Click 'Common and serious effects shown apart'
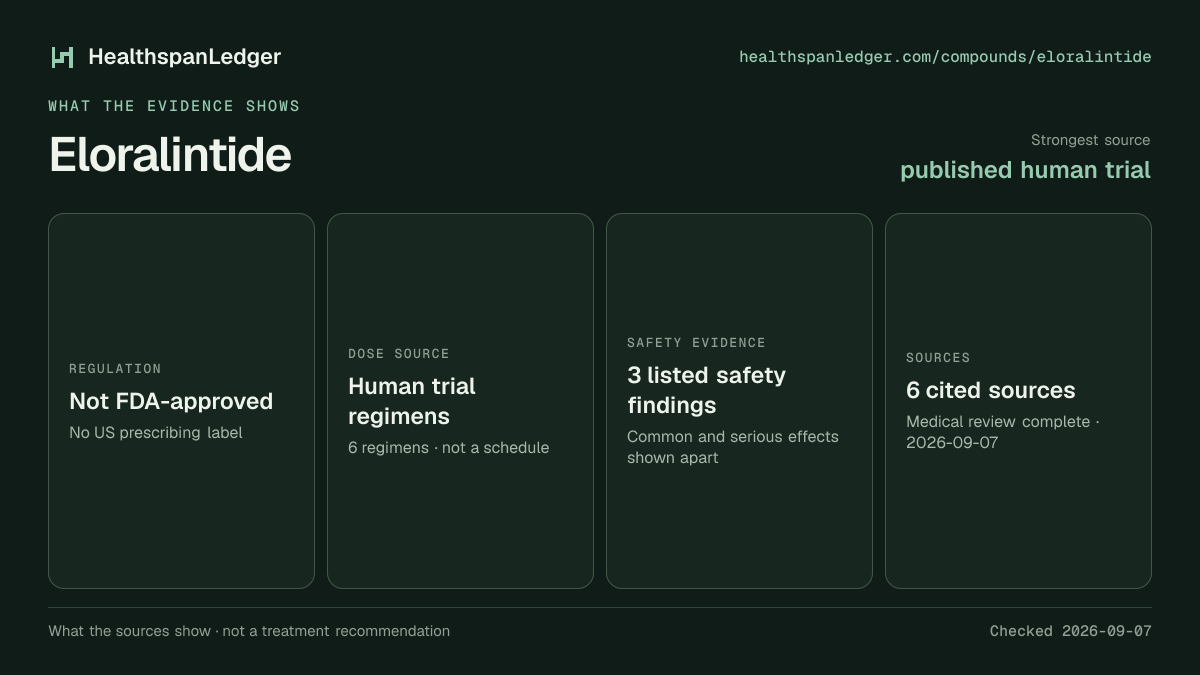1200x675 pixels. coord(733,447)
